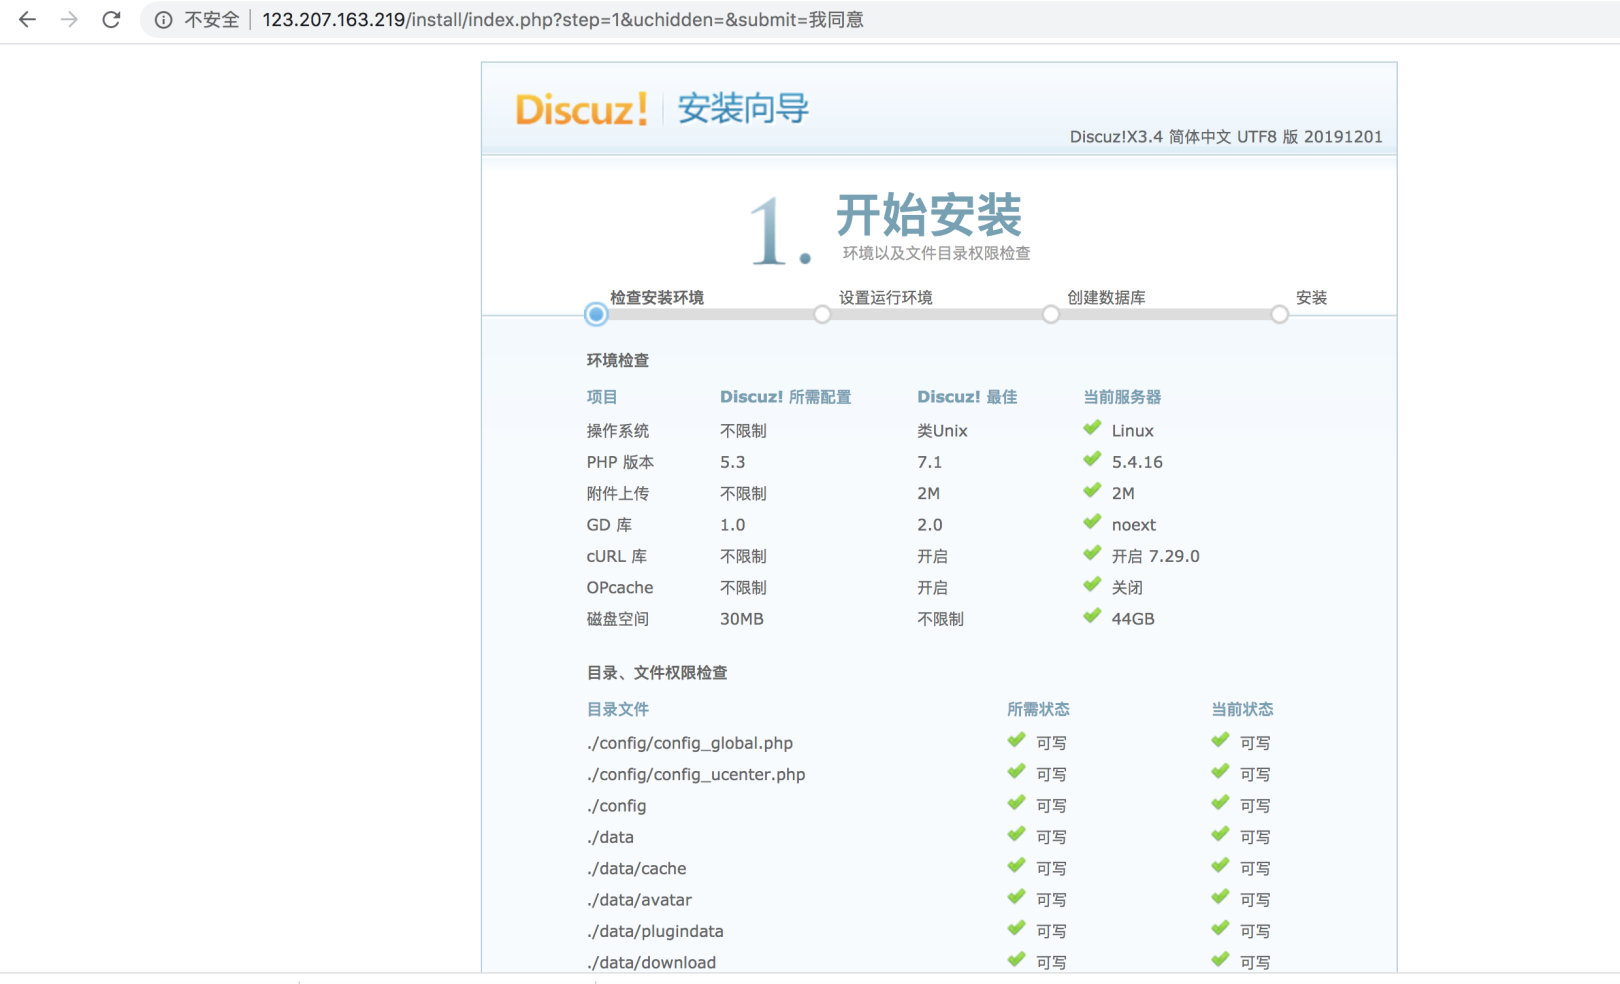Select the 检查安装环境 step marker circle
The image size is (1620, 984).
pos(596,314)
